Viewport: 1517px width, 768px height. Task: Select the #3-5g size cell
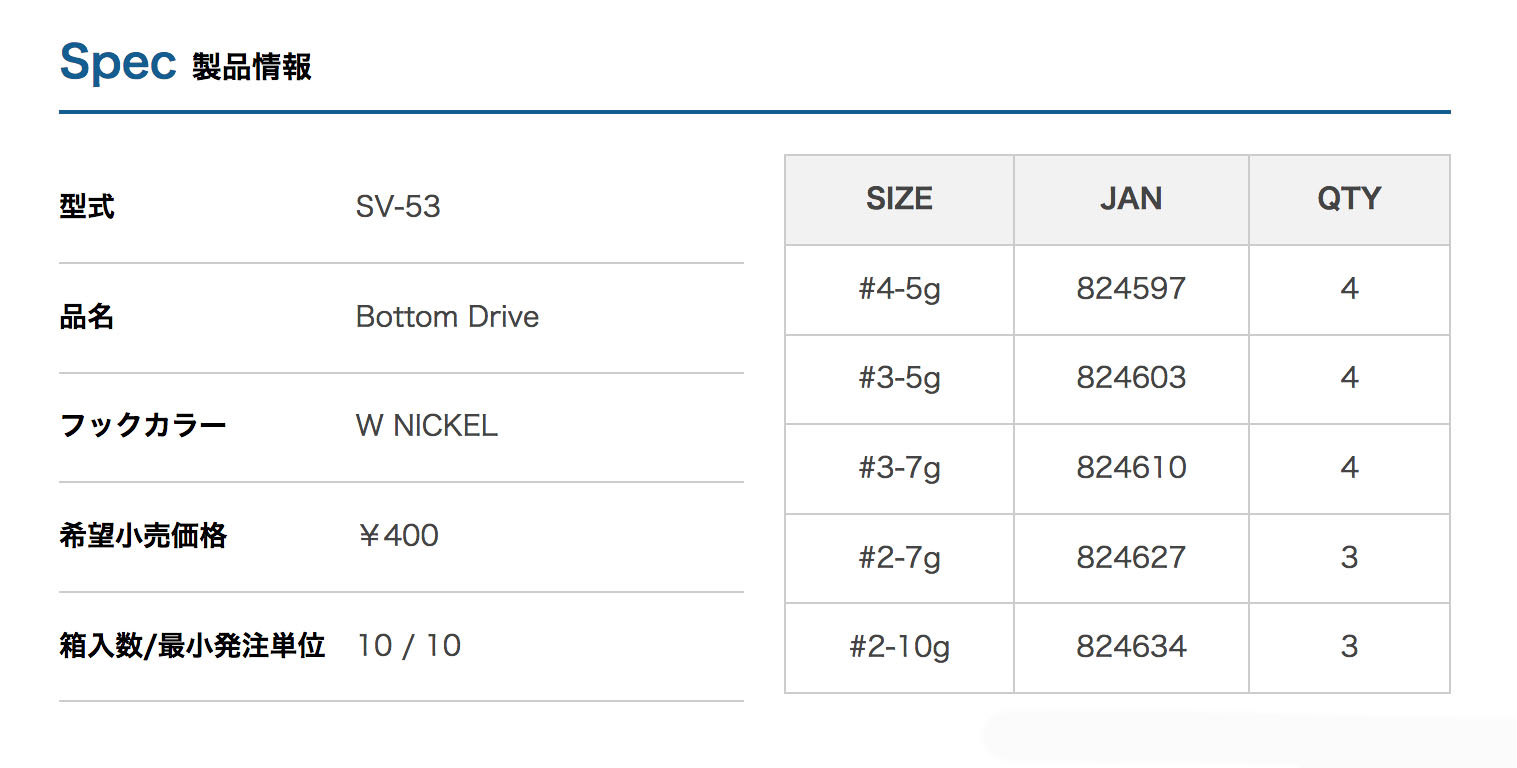click(x=899, y=378)
